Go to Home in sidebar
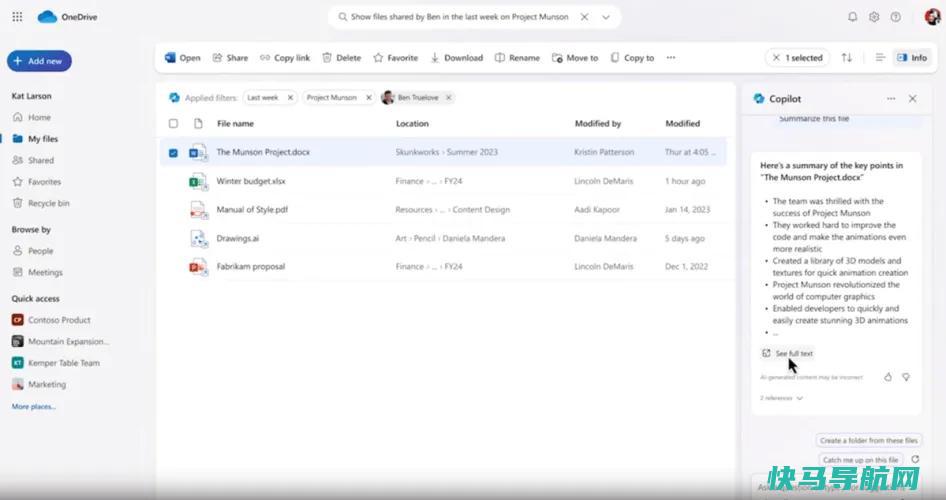Image resolution: width=946 pixels, height=500 pixels. [x=33, y=118]
